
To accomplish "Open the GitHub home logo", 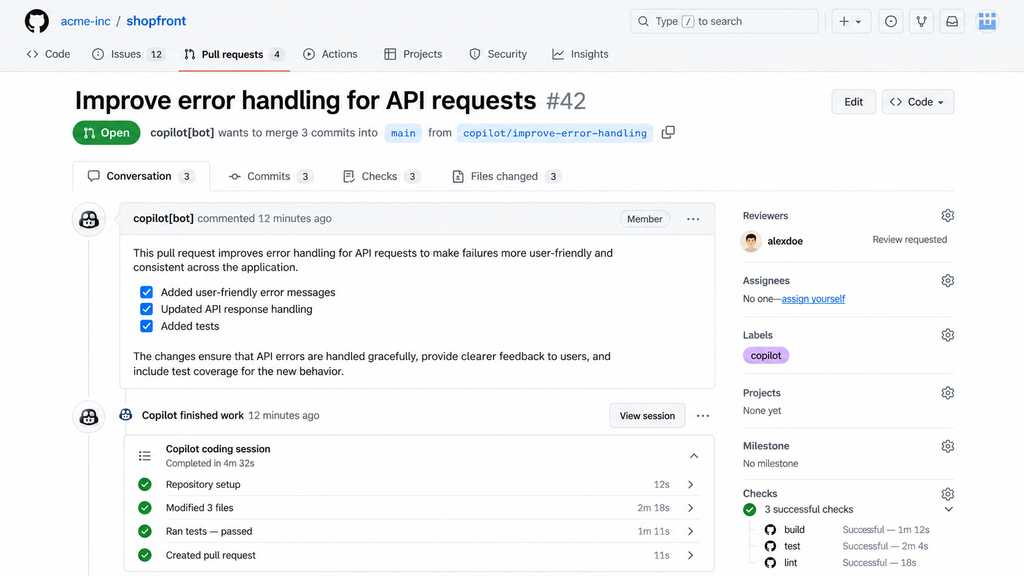I will pos(37,21).
